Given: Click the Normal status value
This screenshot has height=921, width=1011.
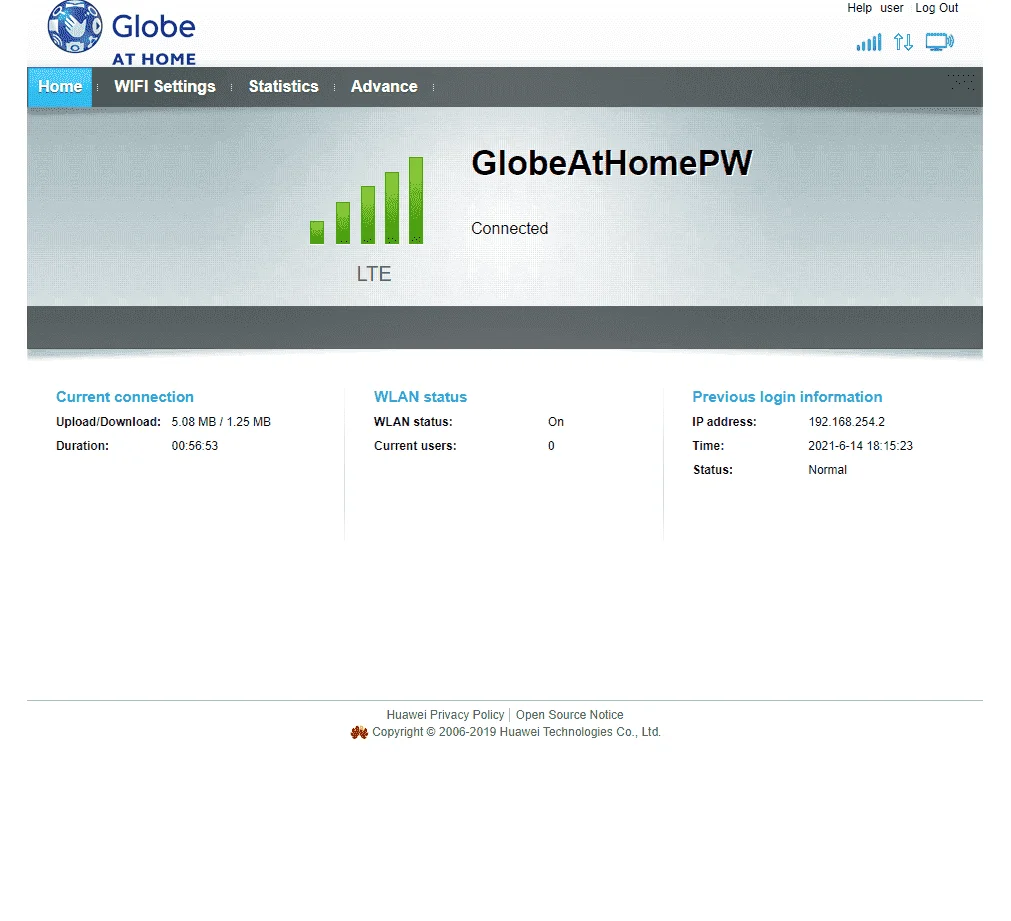Looking at the screenshot, I should click(827, 470).
